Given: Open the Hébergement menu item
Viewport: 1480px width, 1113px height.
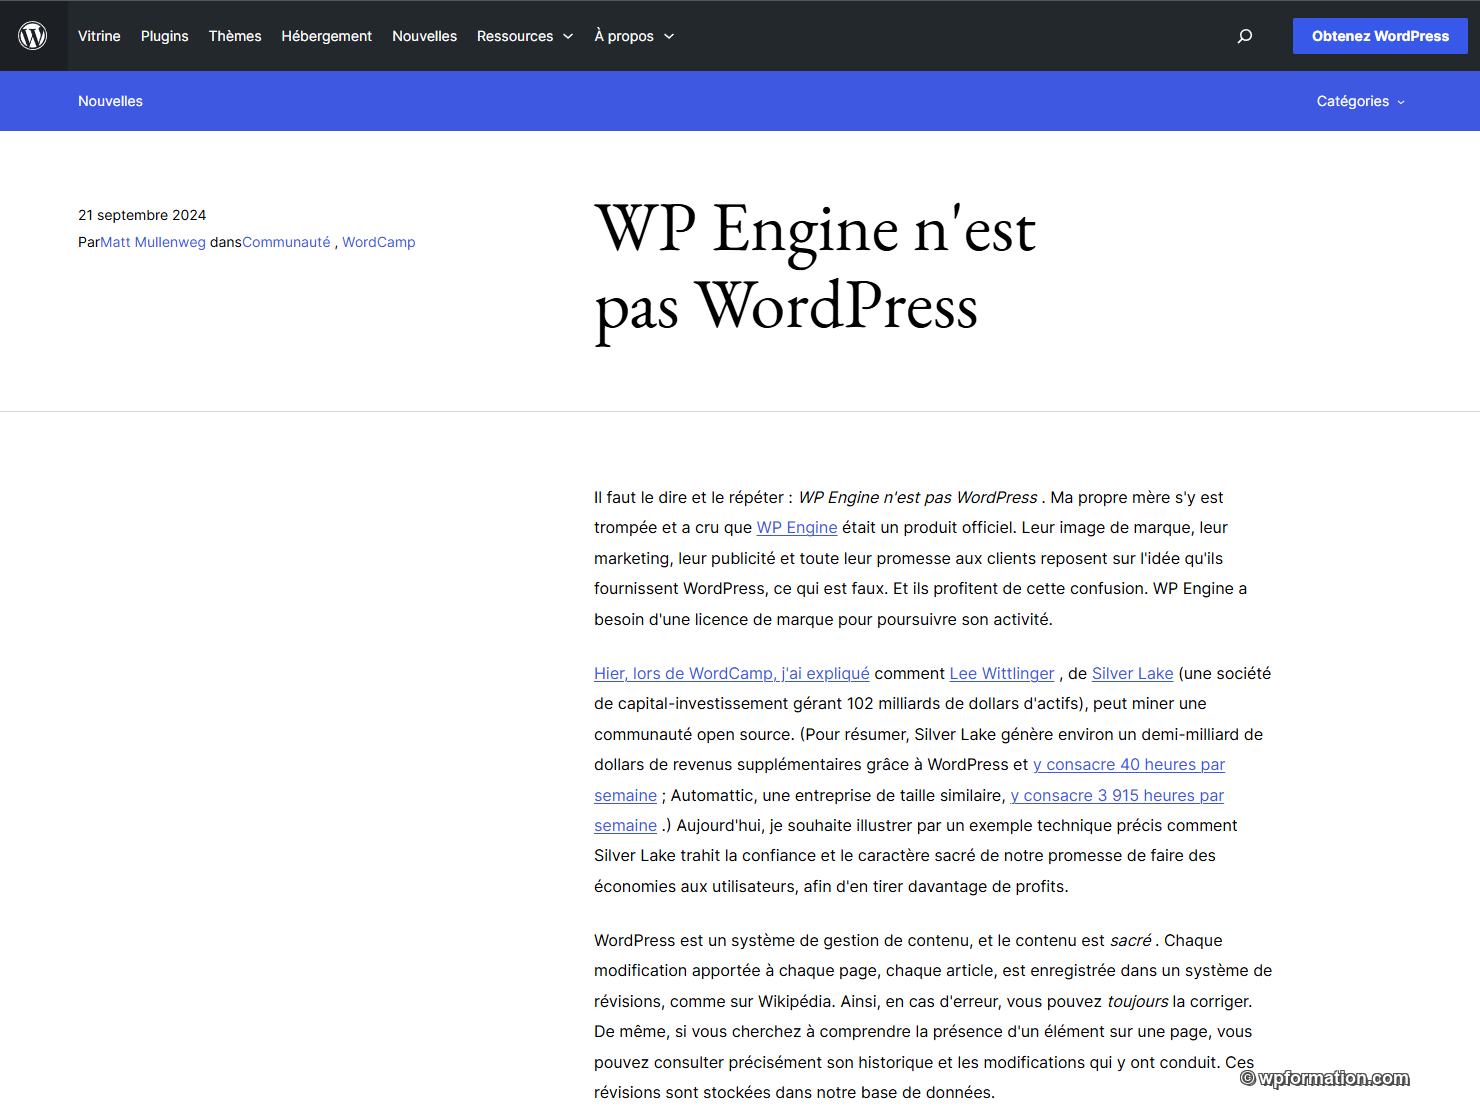Looking at the screenshot, I should point(326,36).
